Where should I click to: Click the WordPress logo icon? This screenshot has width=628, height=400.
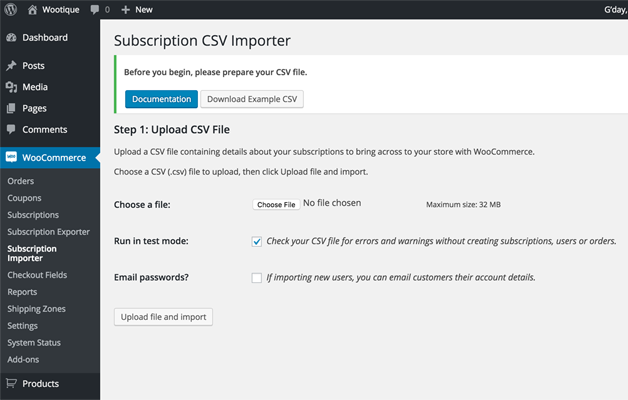pos(11,9)
